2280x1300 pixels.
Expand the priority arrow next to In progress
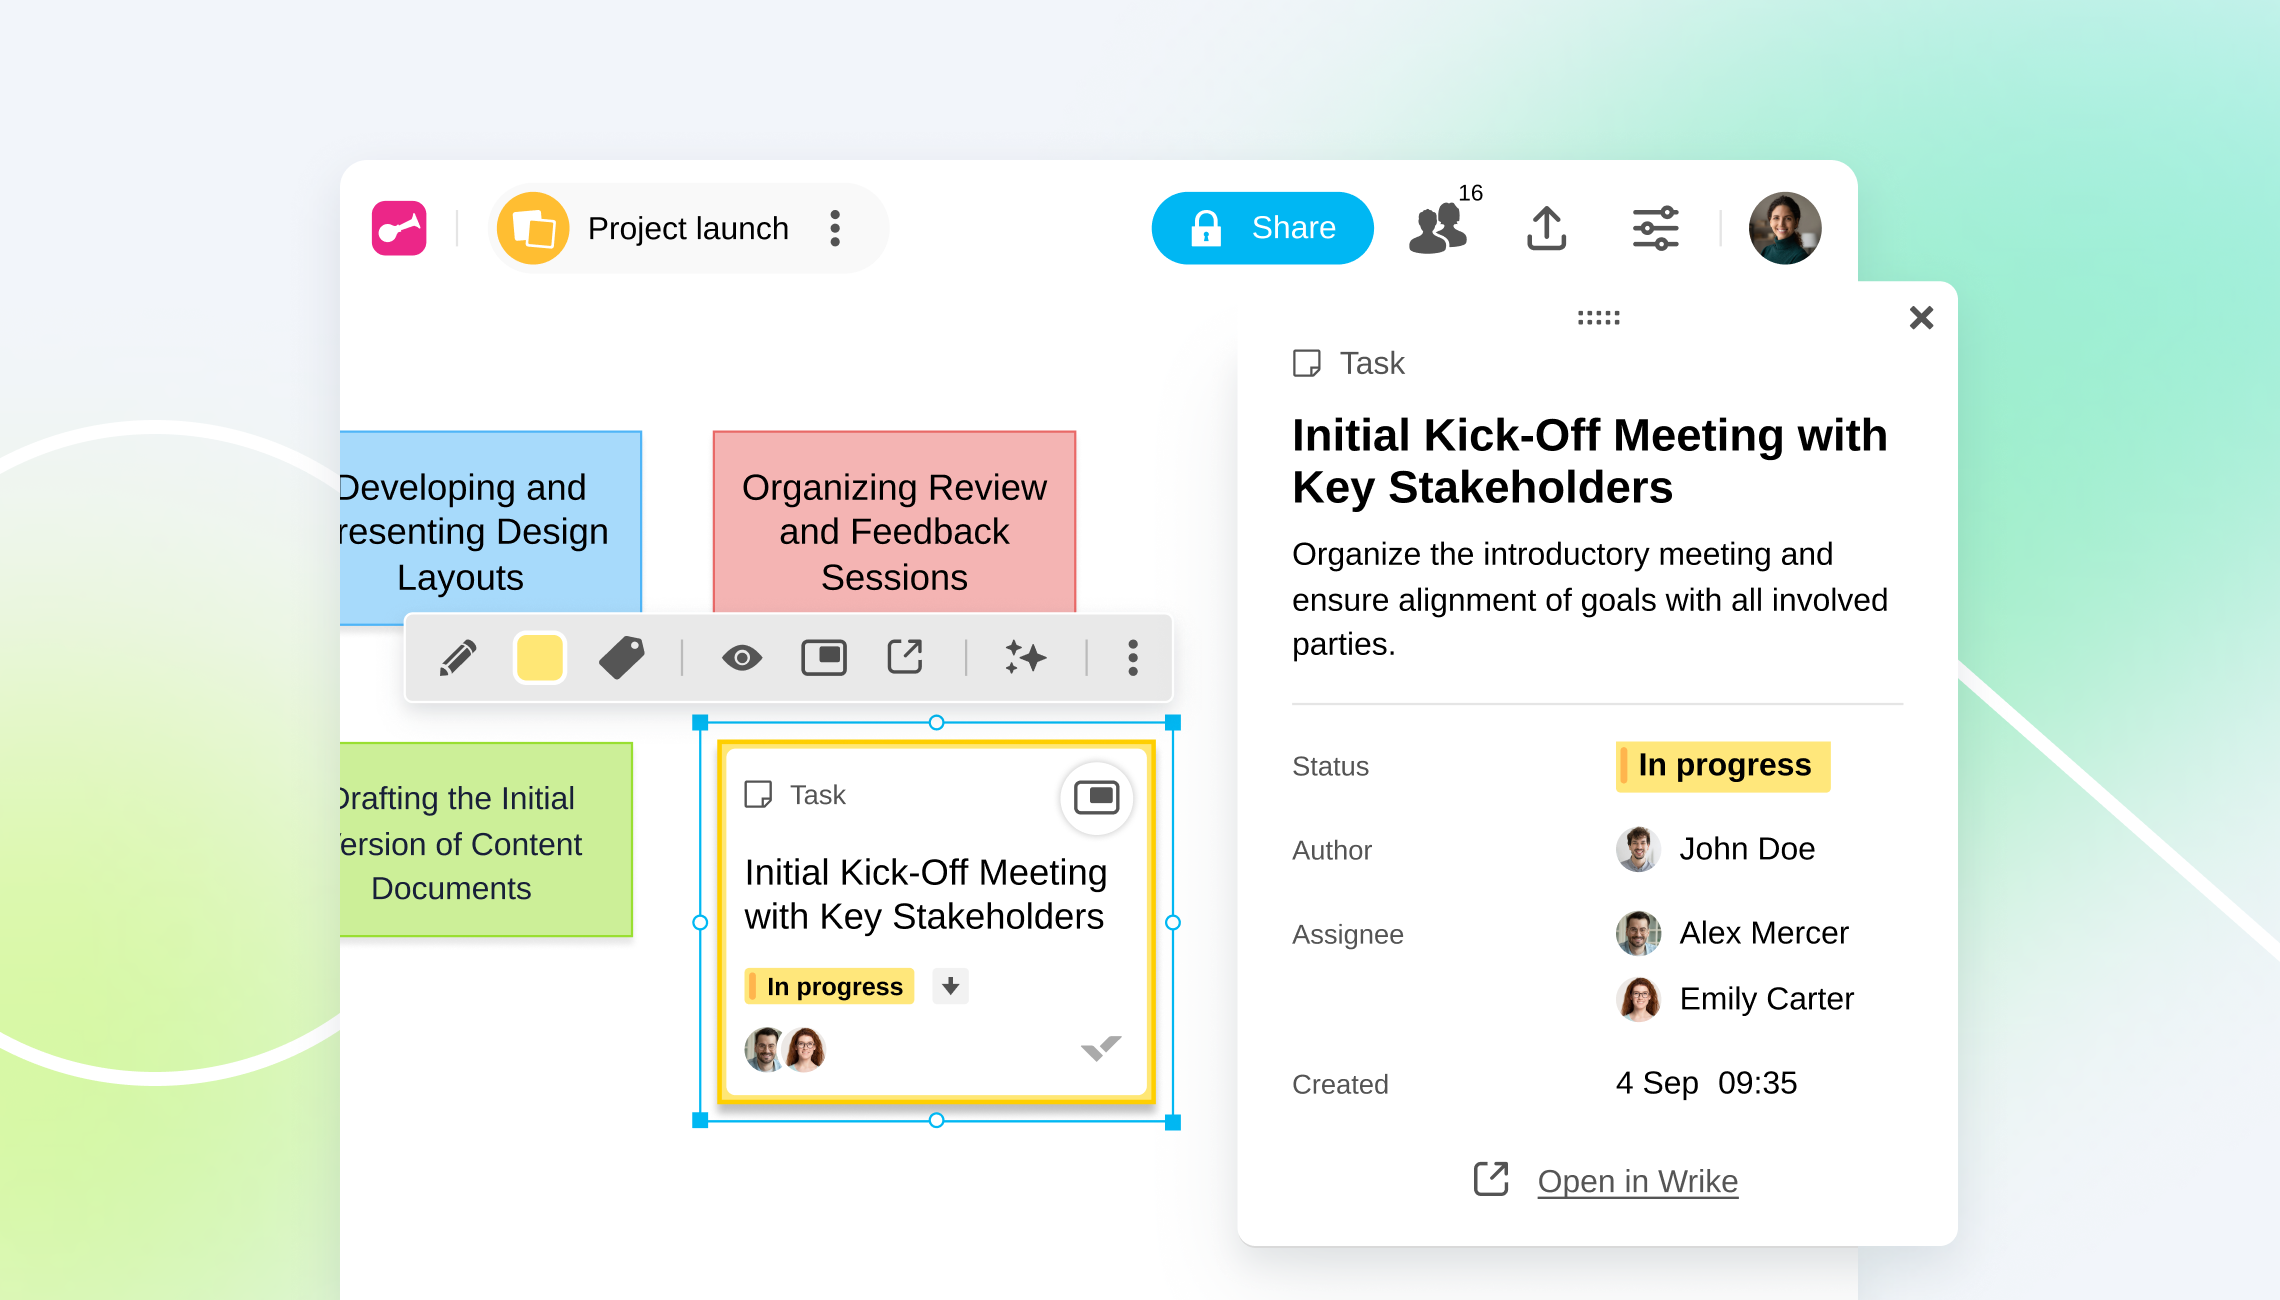pyautogui.click(x=949, y=986)
